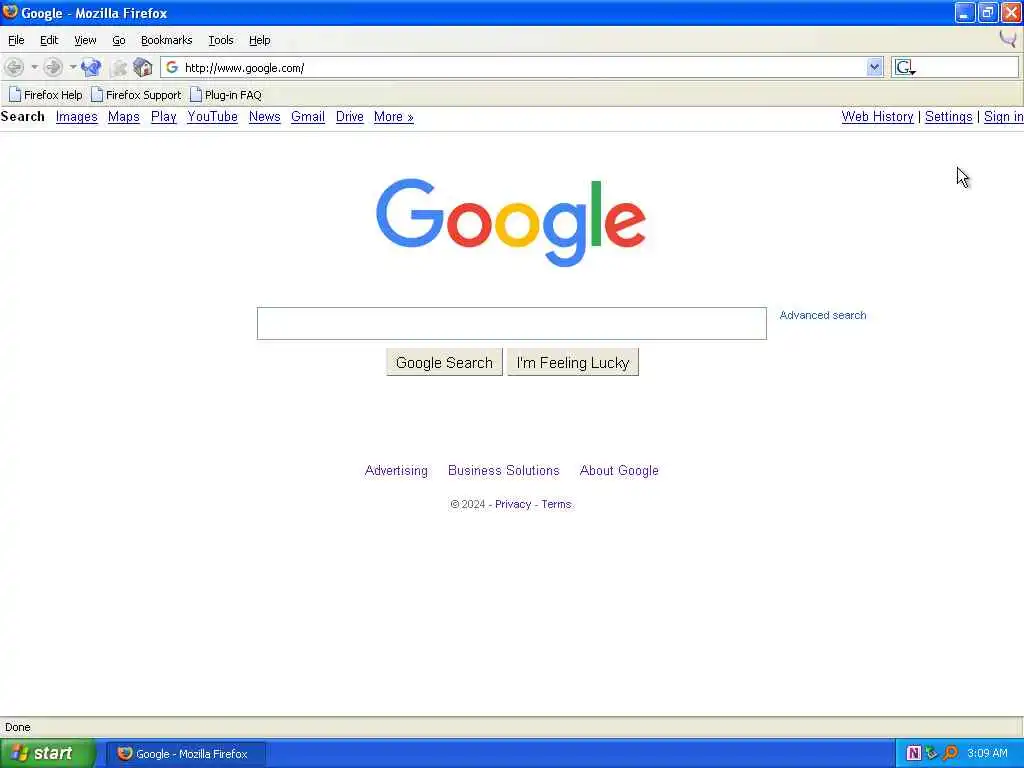The height and width of the screenshot is (768, 1024).
Task: Click the bold Search label
Action: pyautogui.click(x=23, y=116)
